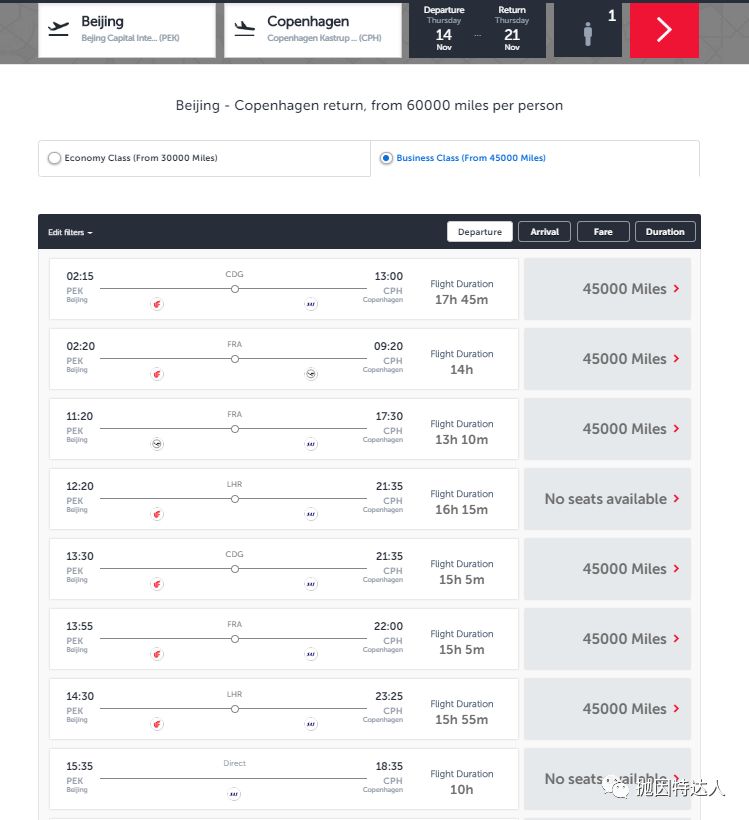Image resolution: width=749 pixels, height=820 pixels.
Task: Click red chevron next to 11:20 flight fare
Action: click(x=676, y=429)
